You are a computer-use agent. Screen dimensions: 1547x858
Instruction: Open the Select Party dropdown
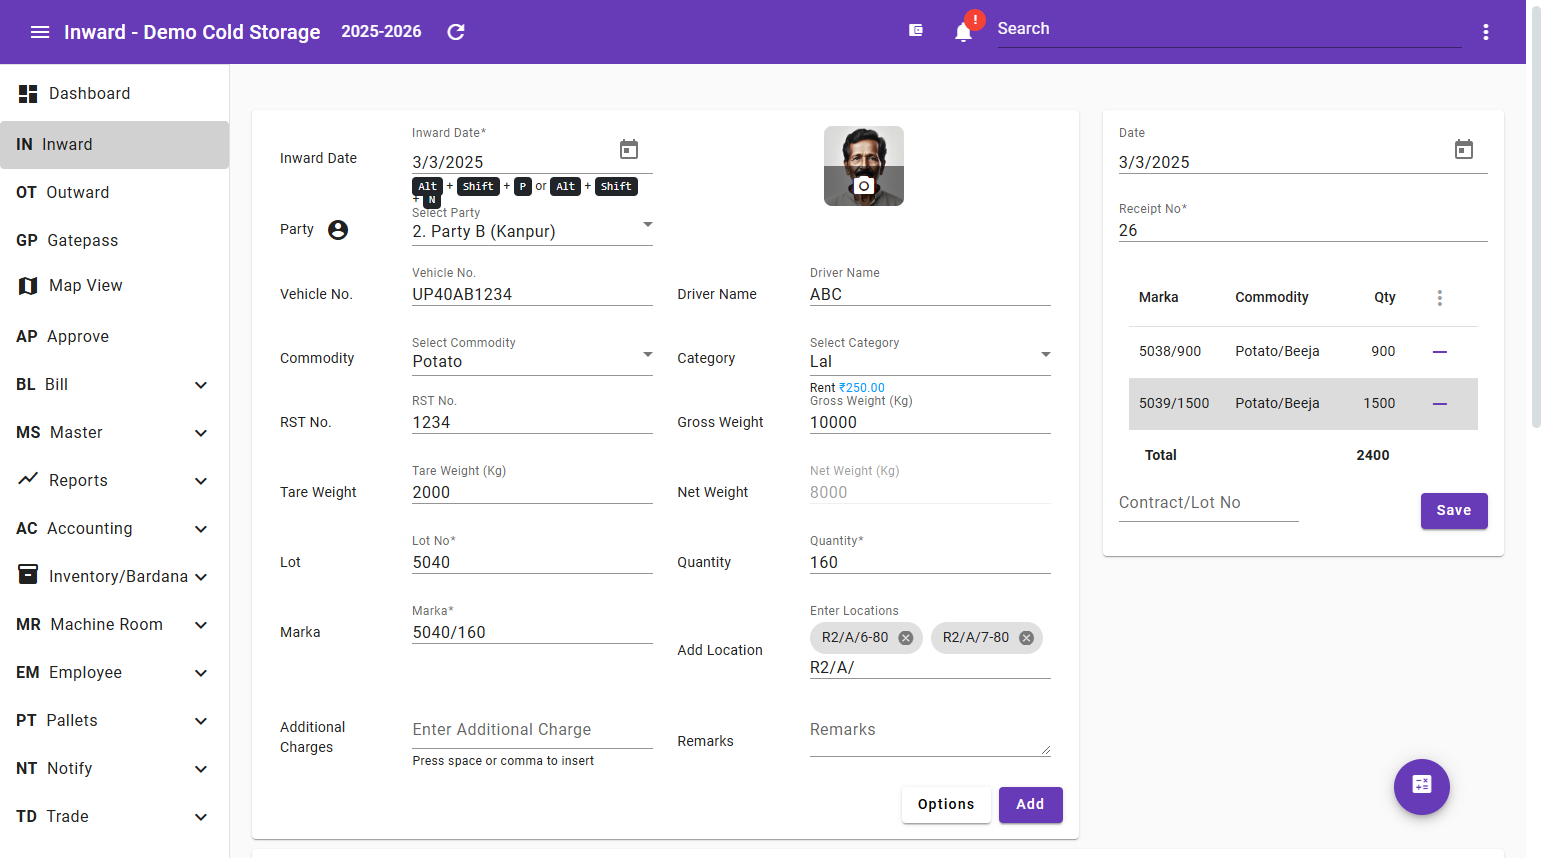[x=647, y=225]
